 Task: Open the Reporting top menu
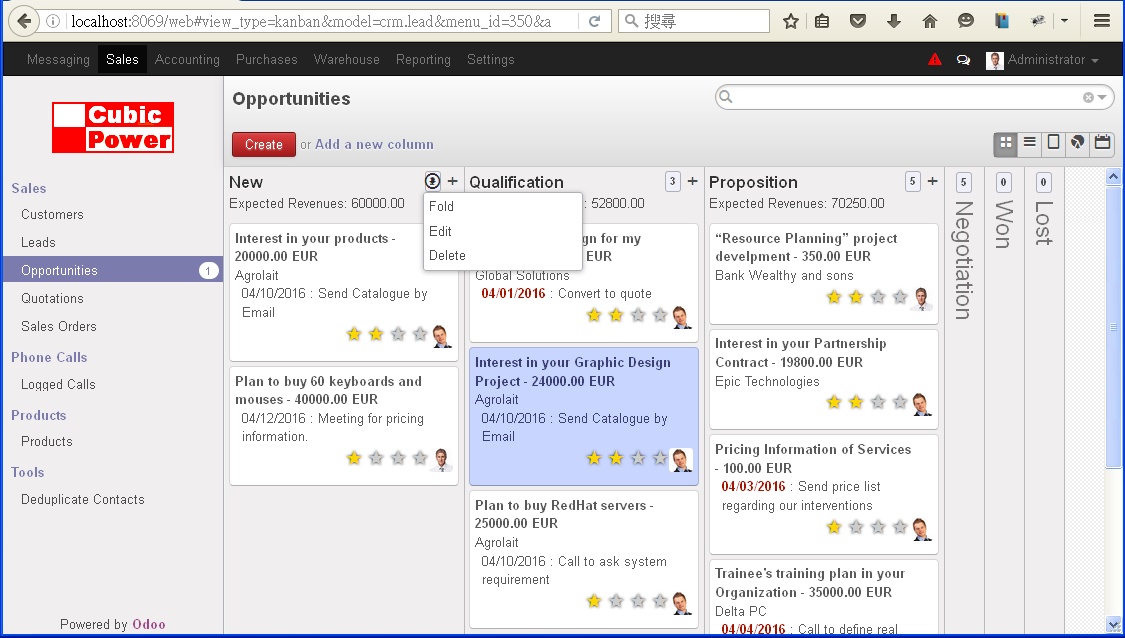pos(423,60)
